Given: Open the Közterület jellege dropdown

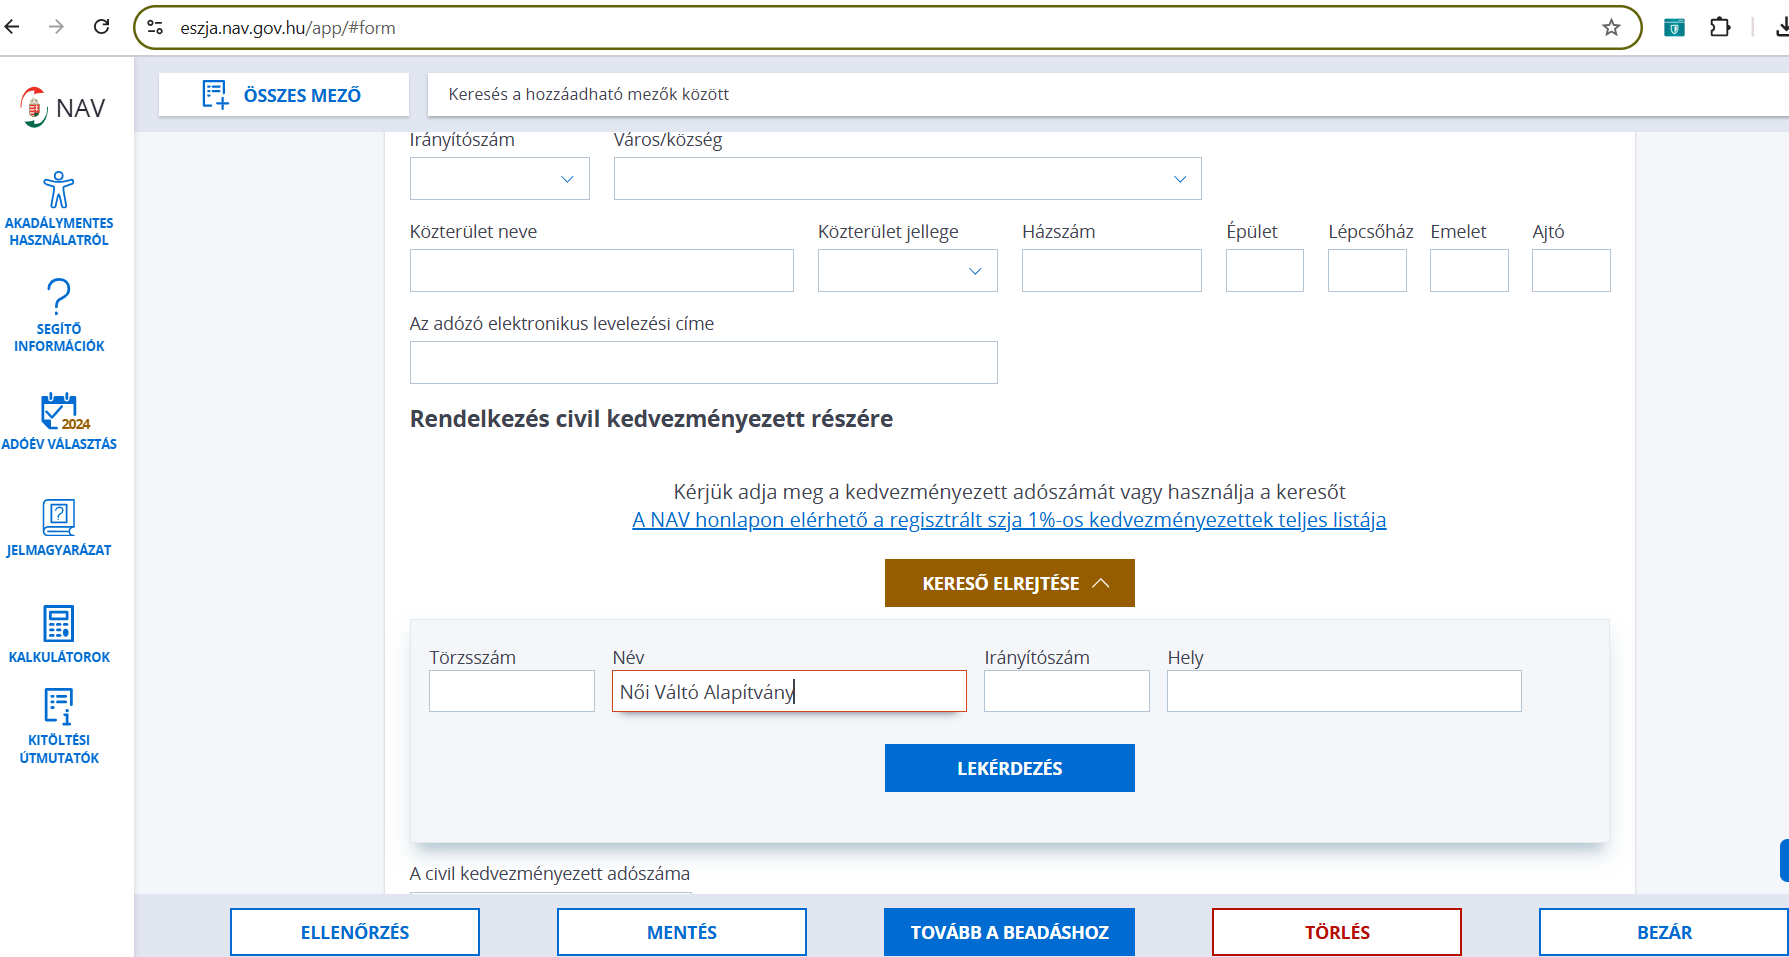Looking at the screenshot, I should 907,271.
